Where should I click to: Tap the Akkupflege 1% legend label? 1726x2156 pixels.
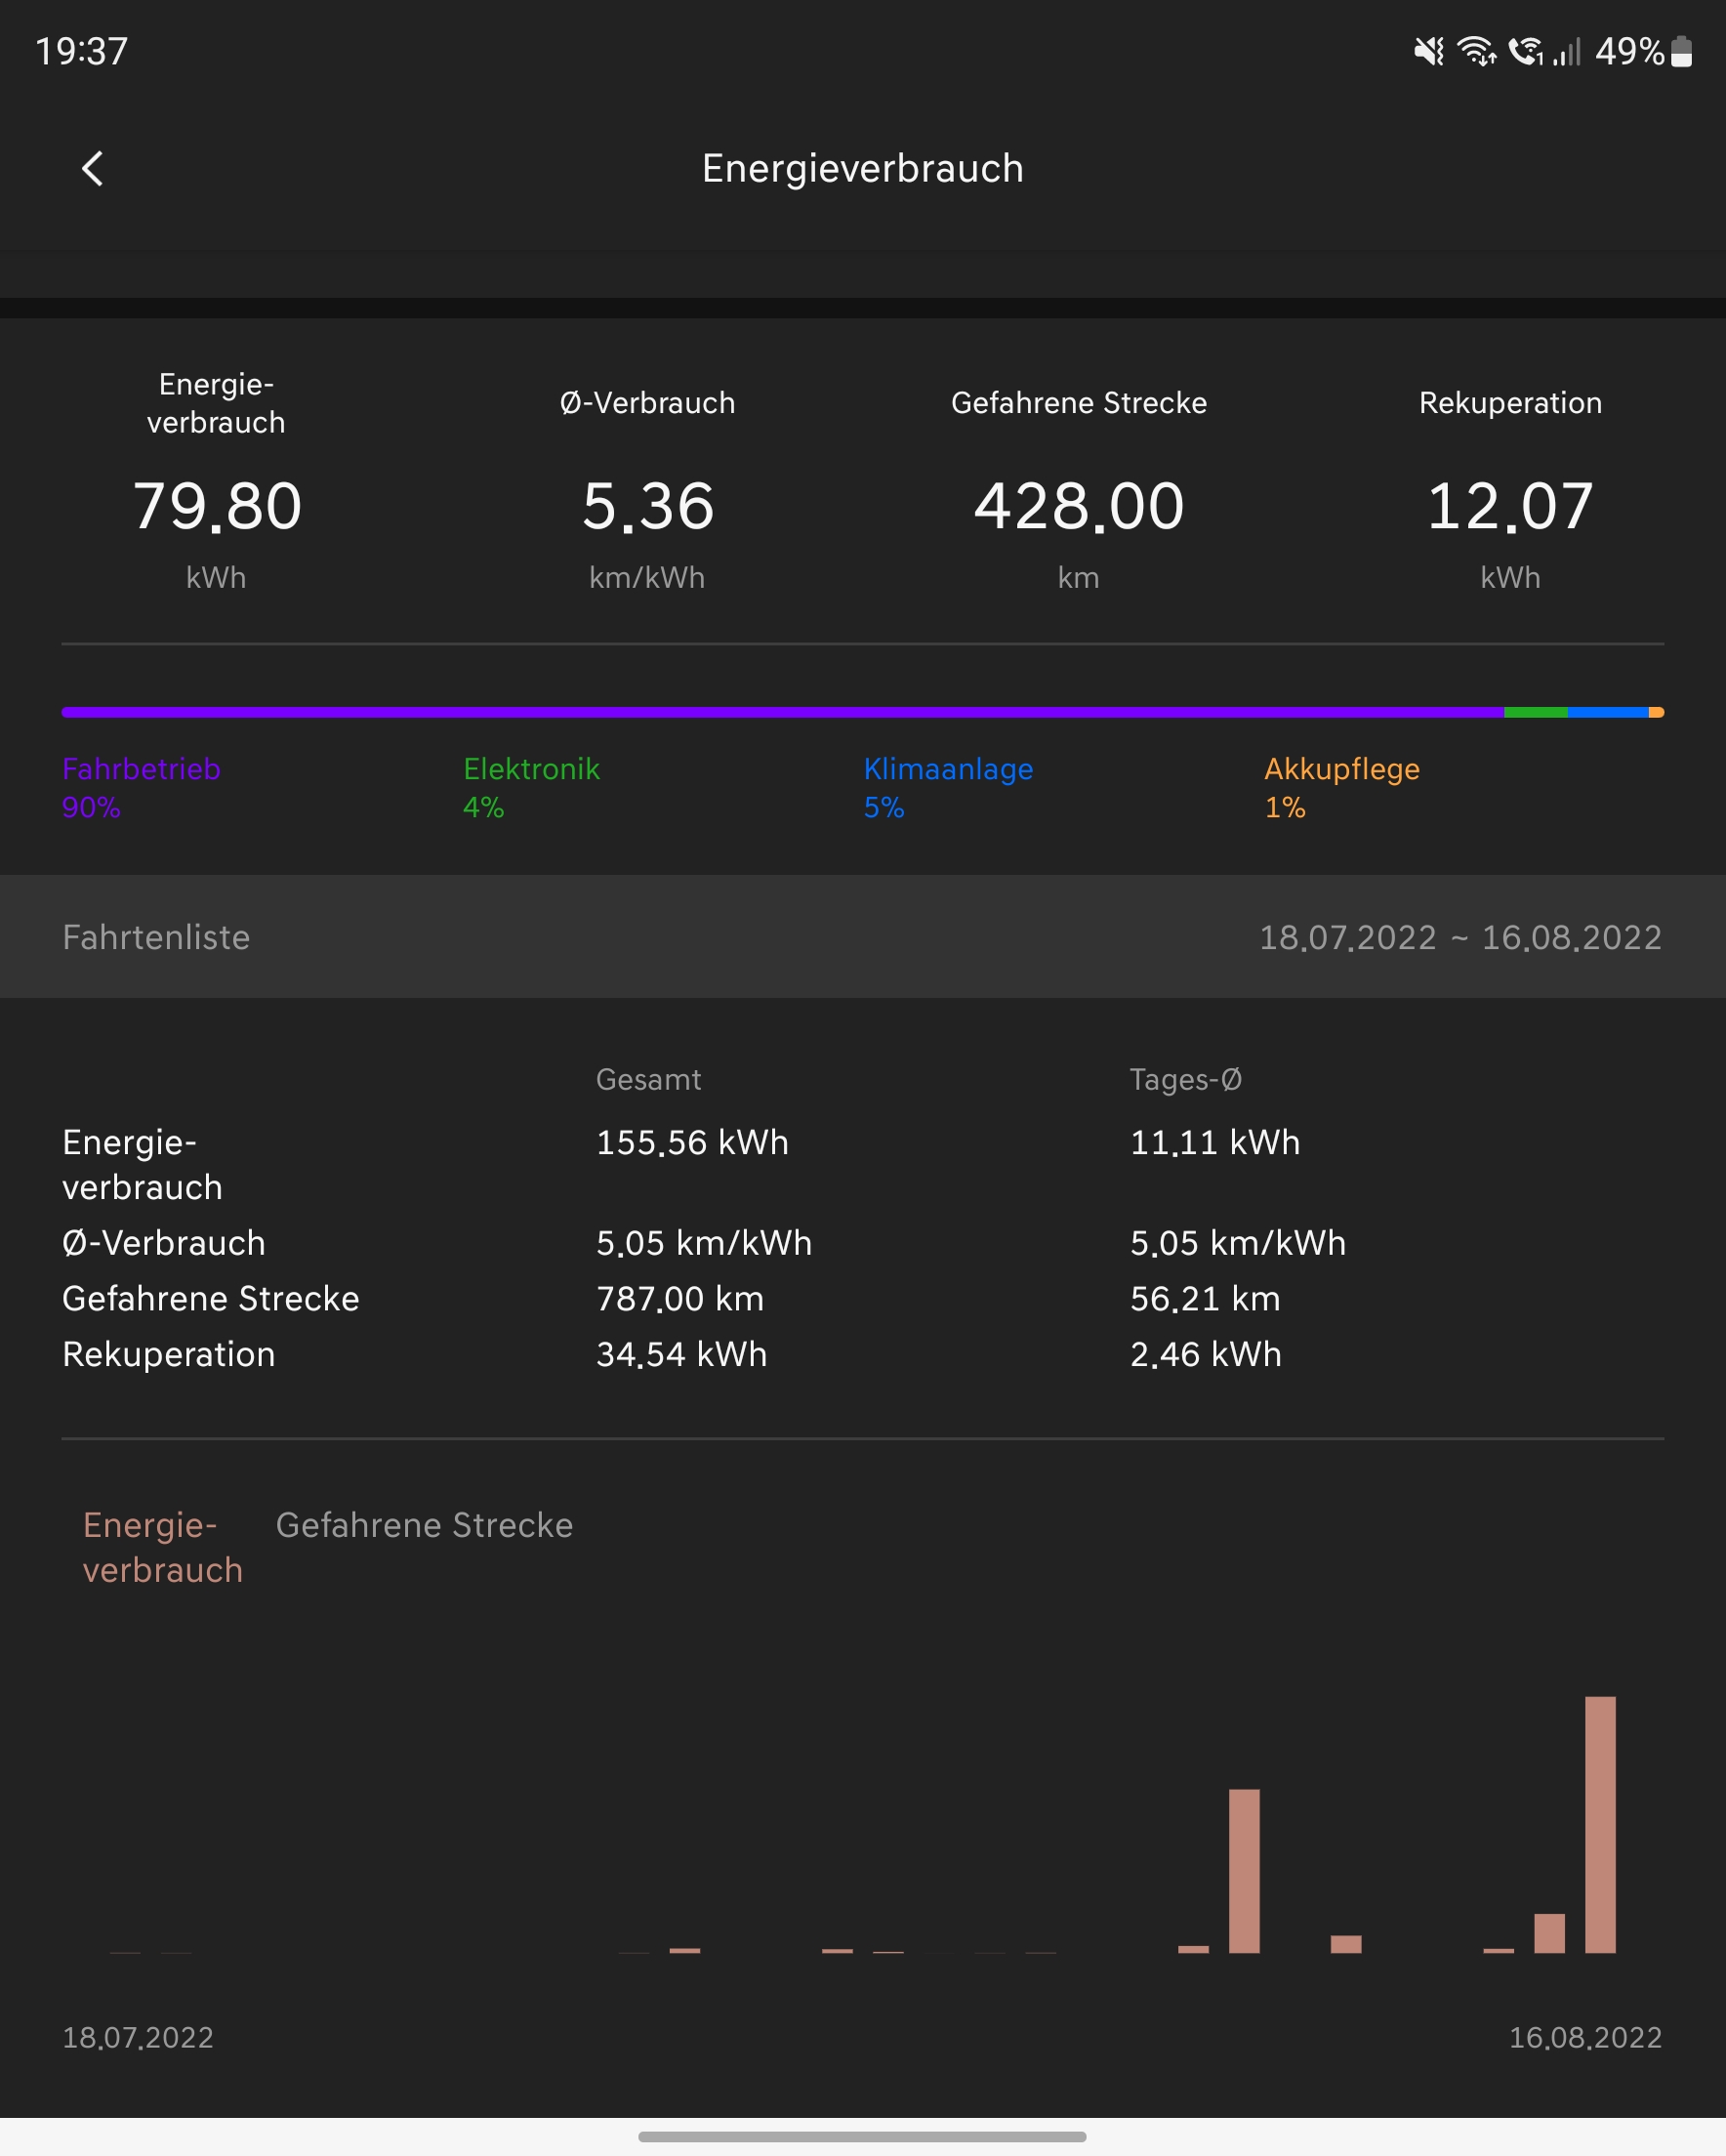tap(1341, 787)
